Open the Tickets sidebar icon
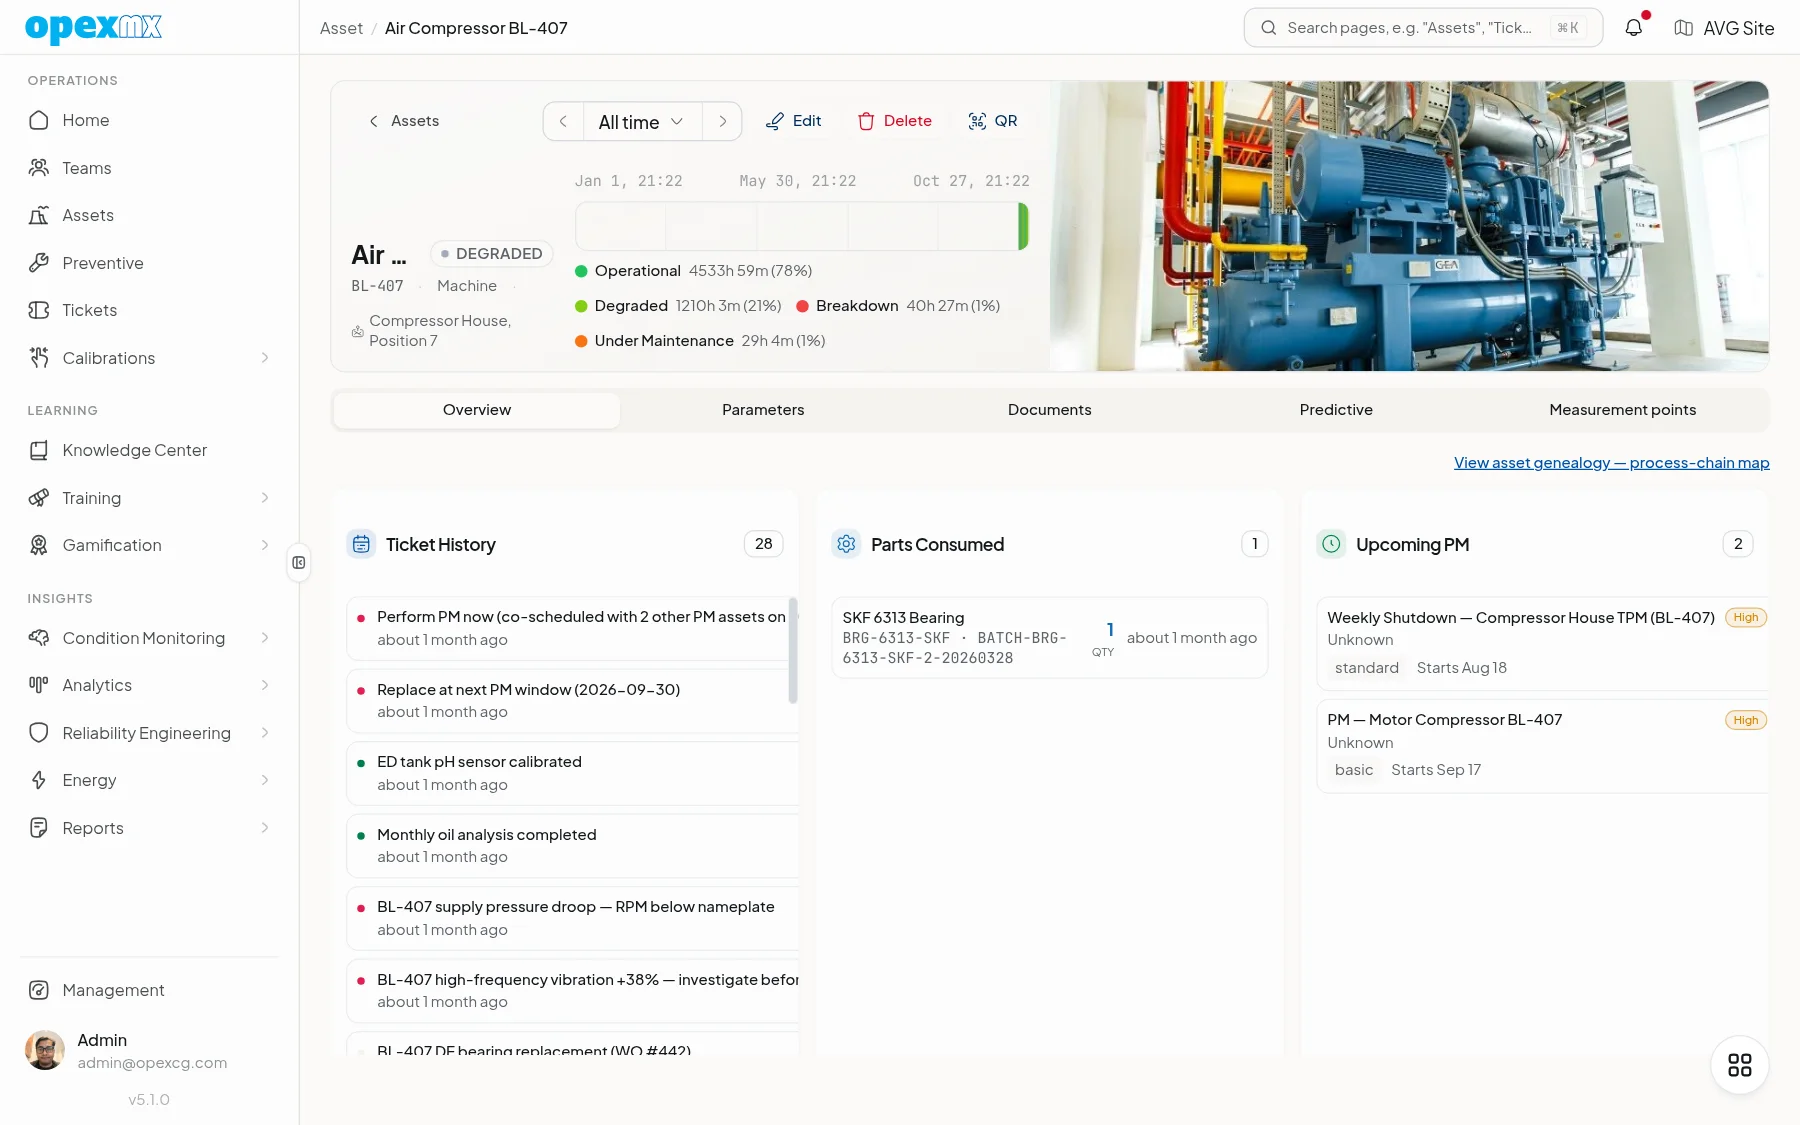The image size is (1800, 1125). pos(39,310)
